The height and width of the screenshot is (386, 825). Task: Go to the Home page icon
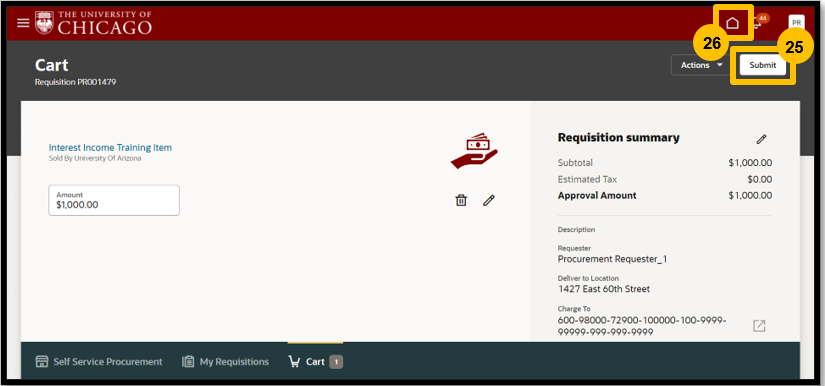[x=732, y=23]
